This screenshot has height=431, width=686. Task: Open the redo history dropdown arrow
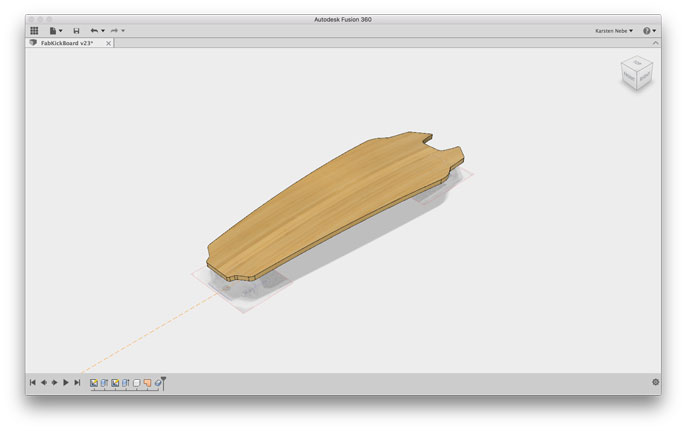[x=123, y=31]
